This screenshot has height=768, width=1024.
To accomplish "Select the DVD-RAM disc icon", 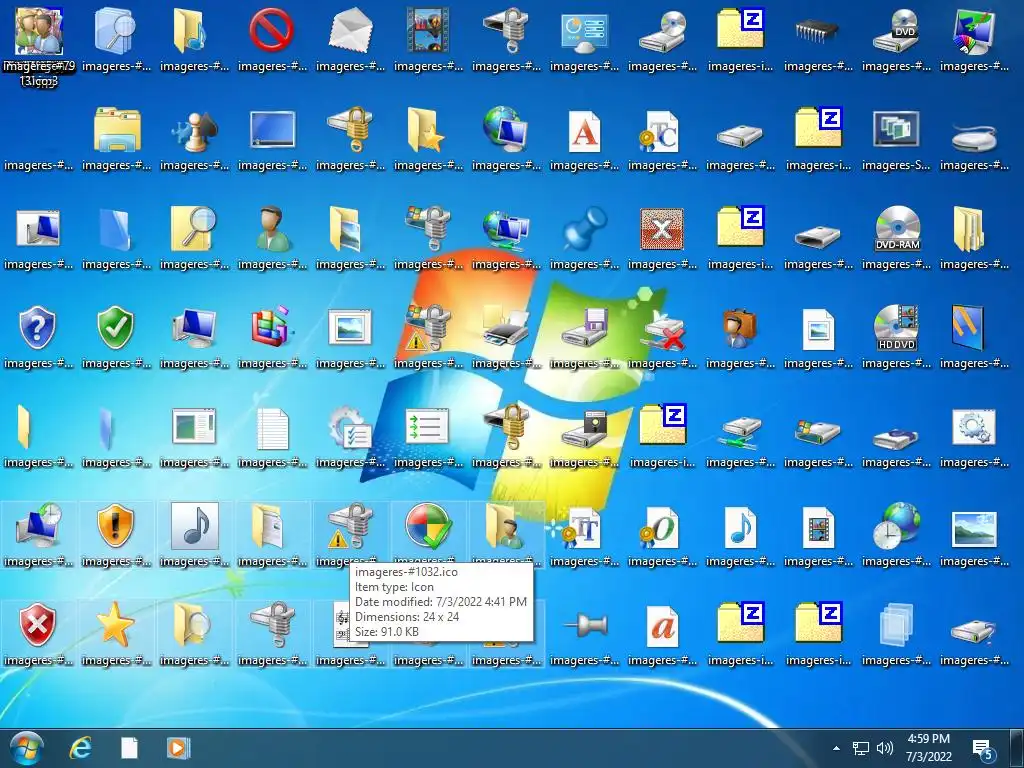I will click(x=897, y=229).
